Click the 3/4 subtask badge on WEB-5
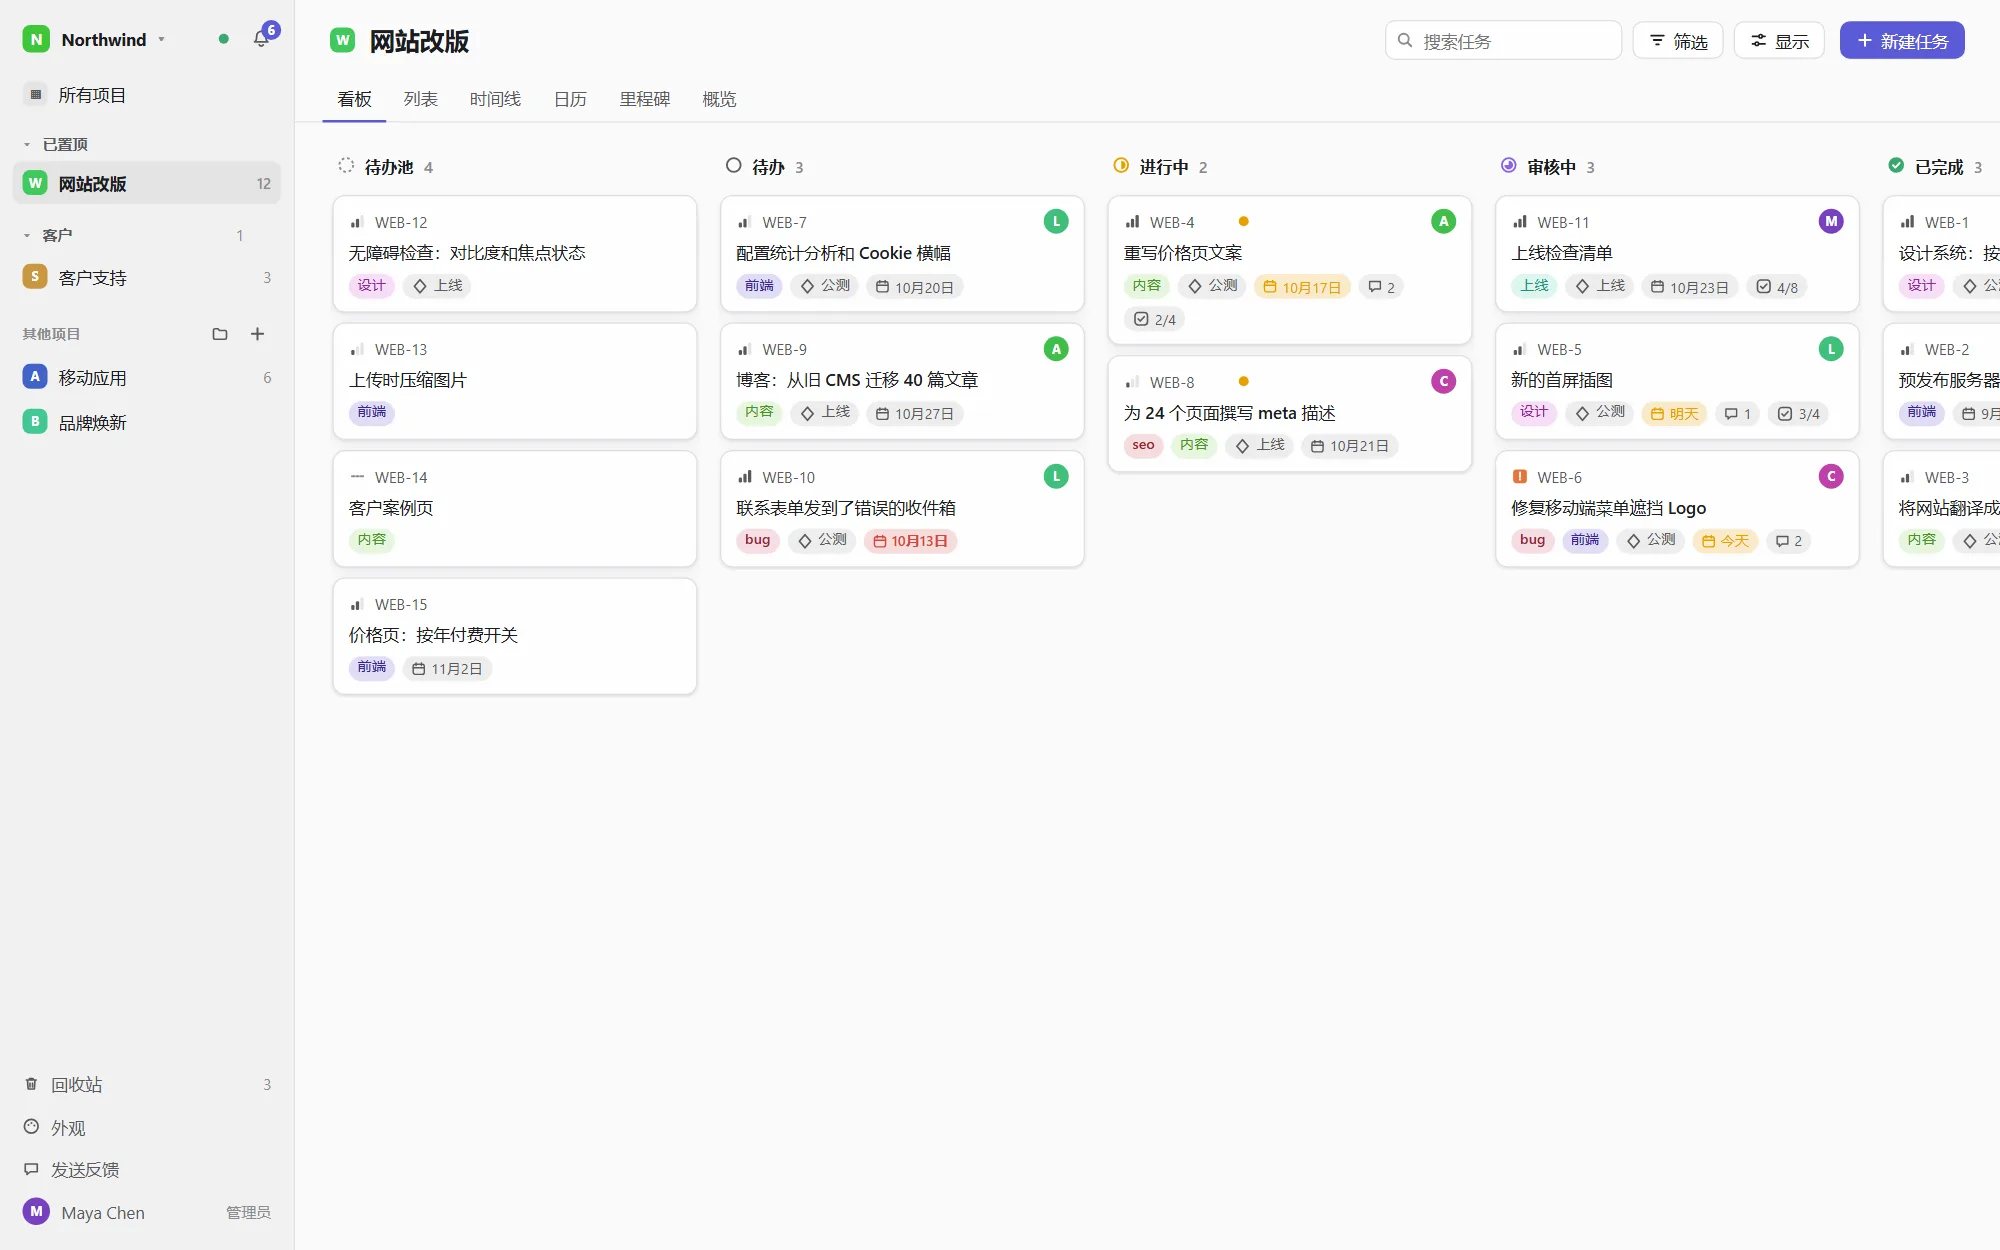This screenshot has width=2000, height=1250. coord(1798,414)
